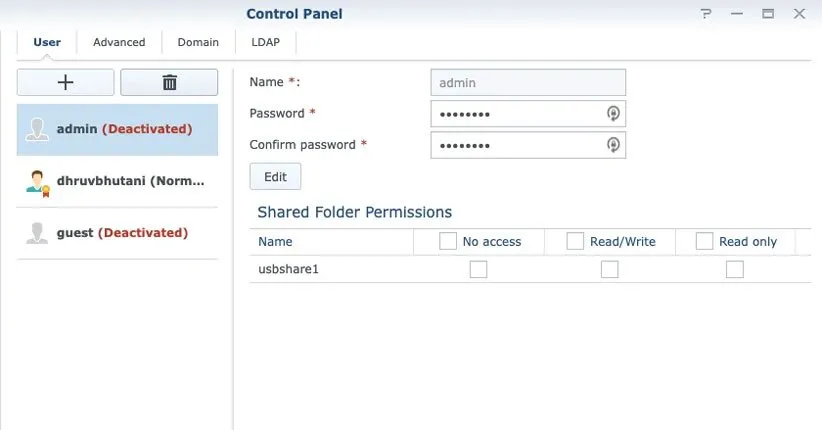Reveal Confirm password using its eye icon
The image size is (822, 430).
(614, 145)
